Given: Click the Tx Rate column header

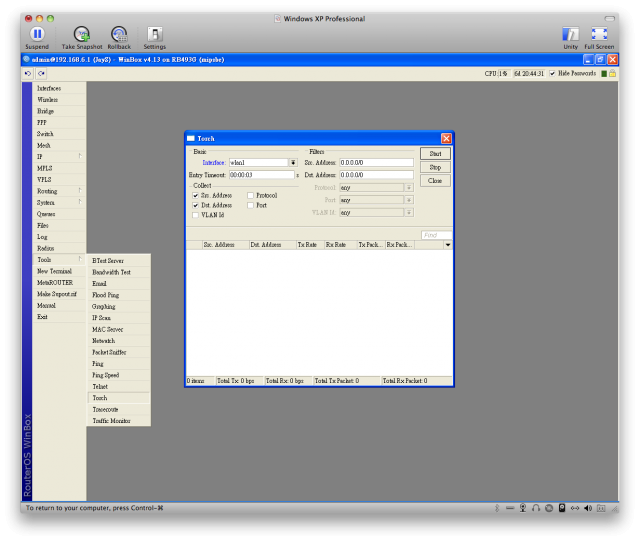Looking at the screenshot, I should coord(310,245).
